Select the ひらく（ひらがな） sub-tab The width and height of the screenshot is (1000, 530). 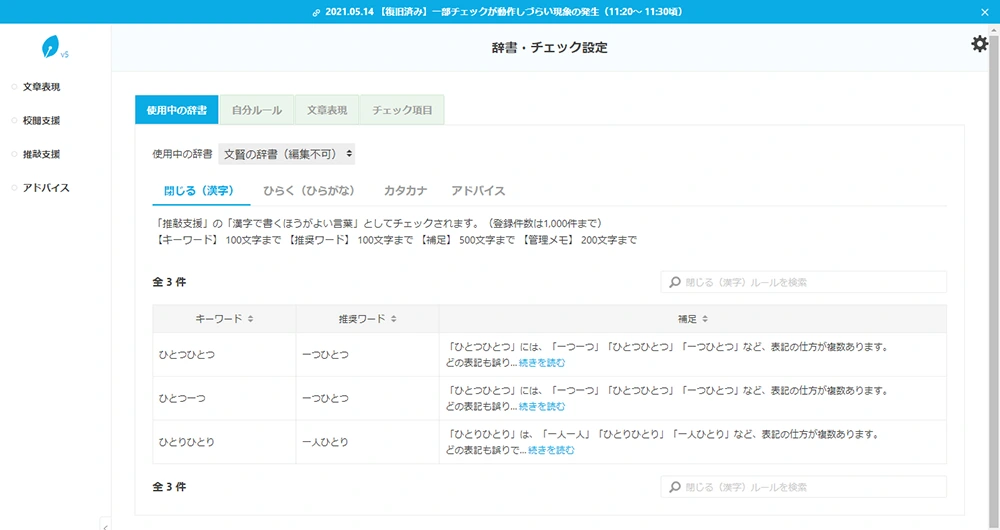(x=309, y=191)
